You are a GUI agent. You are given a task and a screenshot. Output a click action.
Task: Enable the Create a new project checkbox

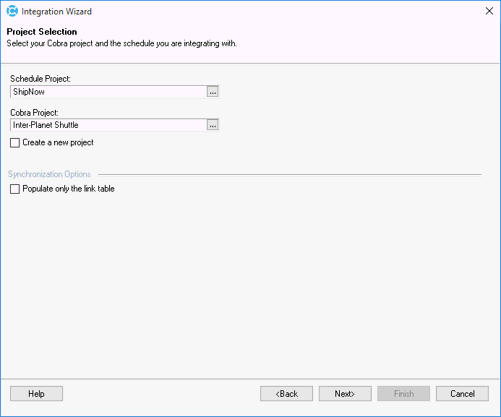[x=15, y=143]
